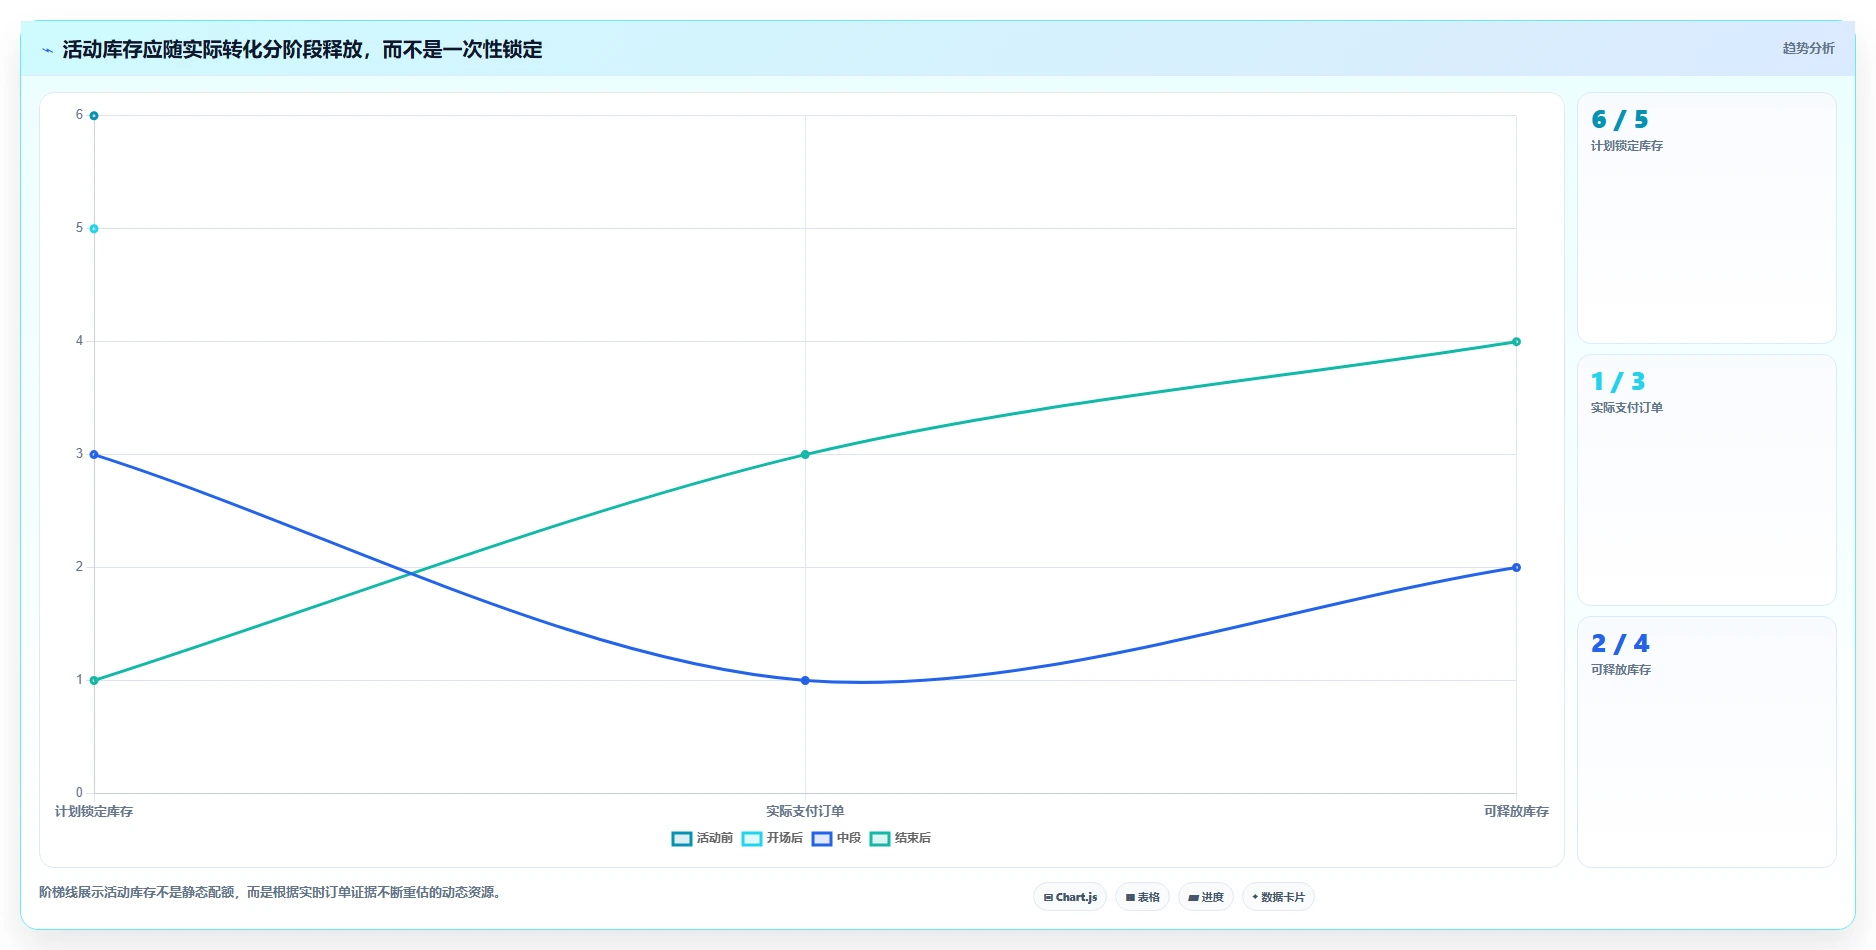
Task: Click the 结束后 legend label text
Action: pyautogui.click(x=913, y=838)
